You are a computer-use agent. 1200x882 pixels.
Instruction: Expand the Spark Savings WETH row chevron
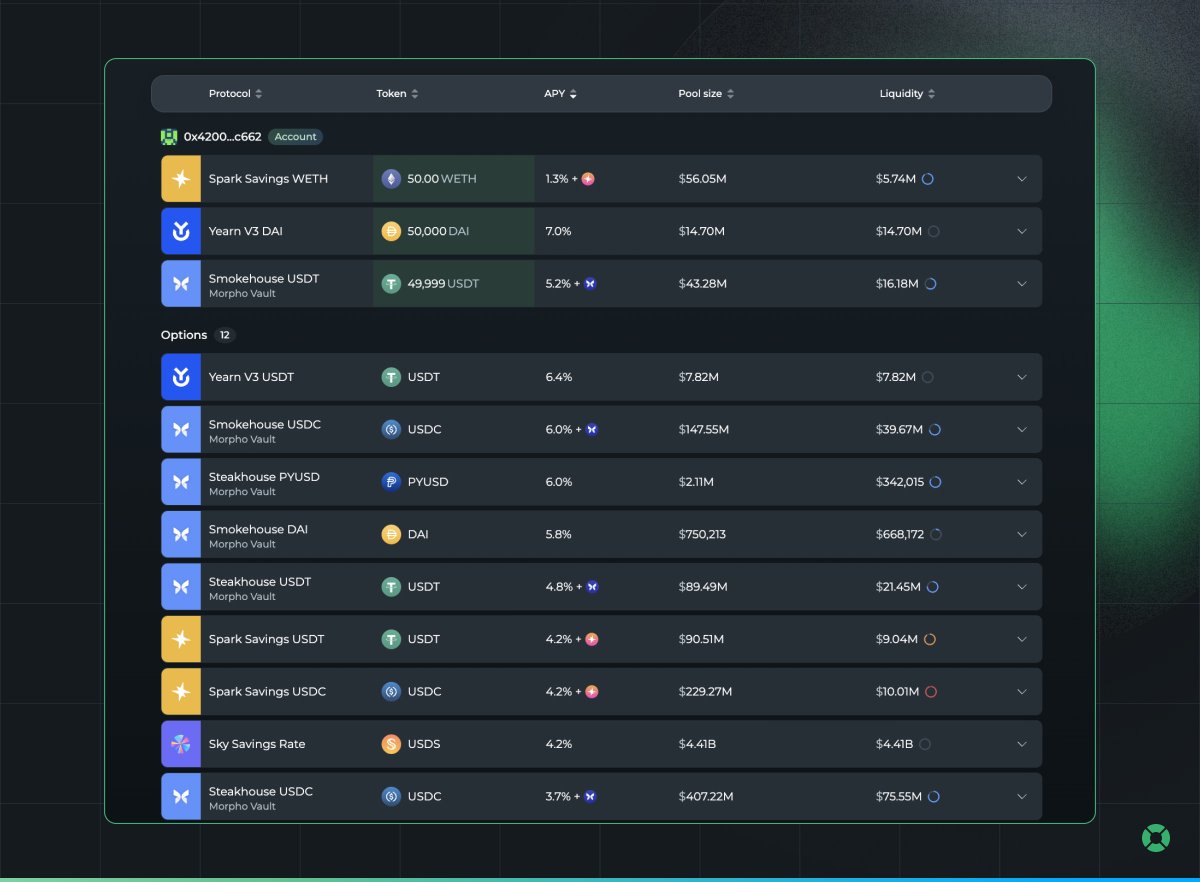click(1021, 179)
